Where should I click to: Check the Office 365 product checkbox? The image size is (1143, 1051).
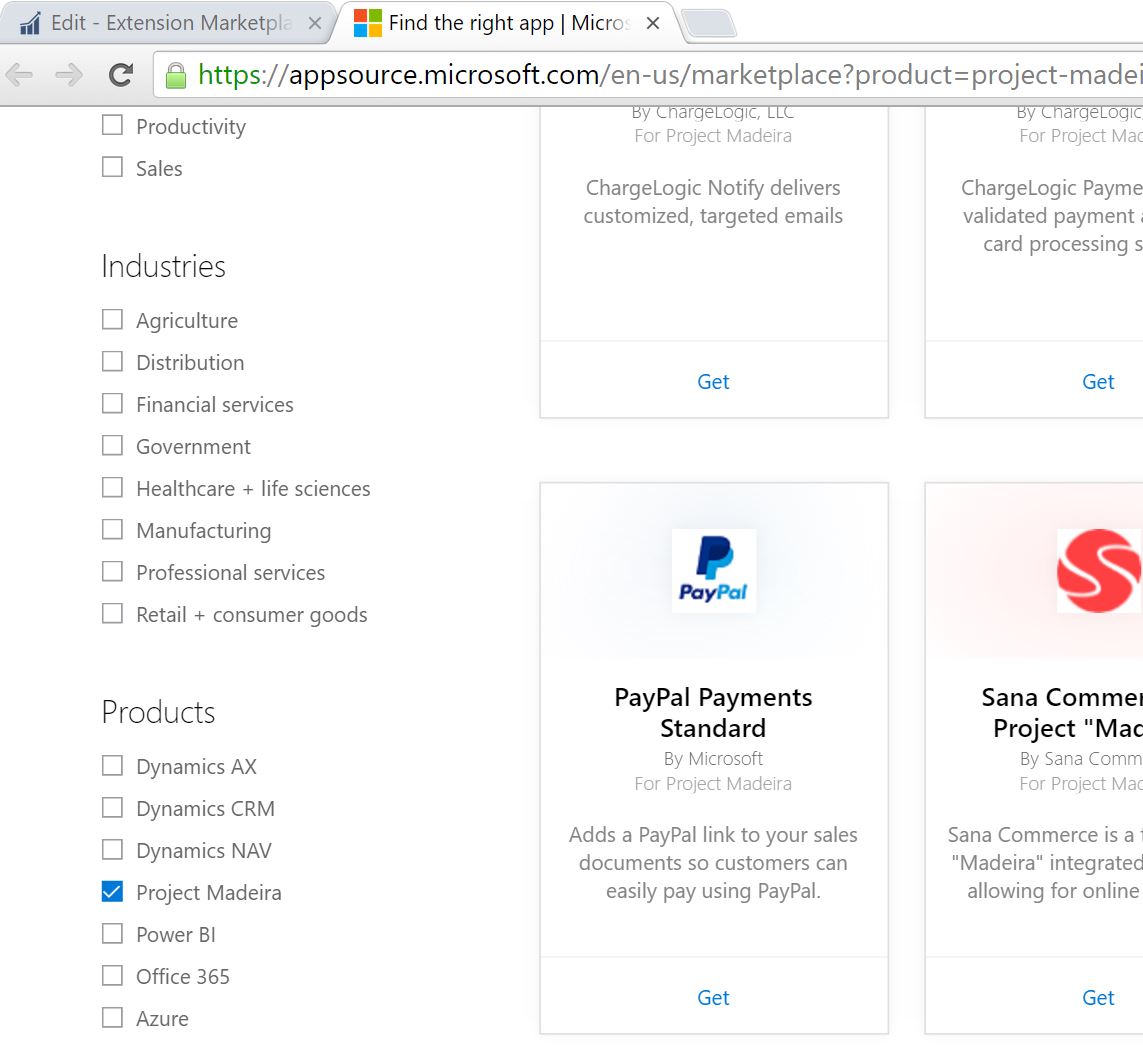(x=112, y=975)
